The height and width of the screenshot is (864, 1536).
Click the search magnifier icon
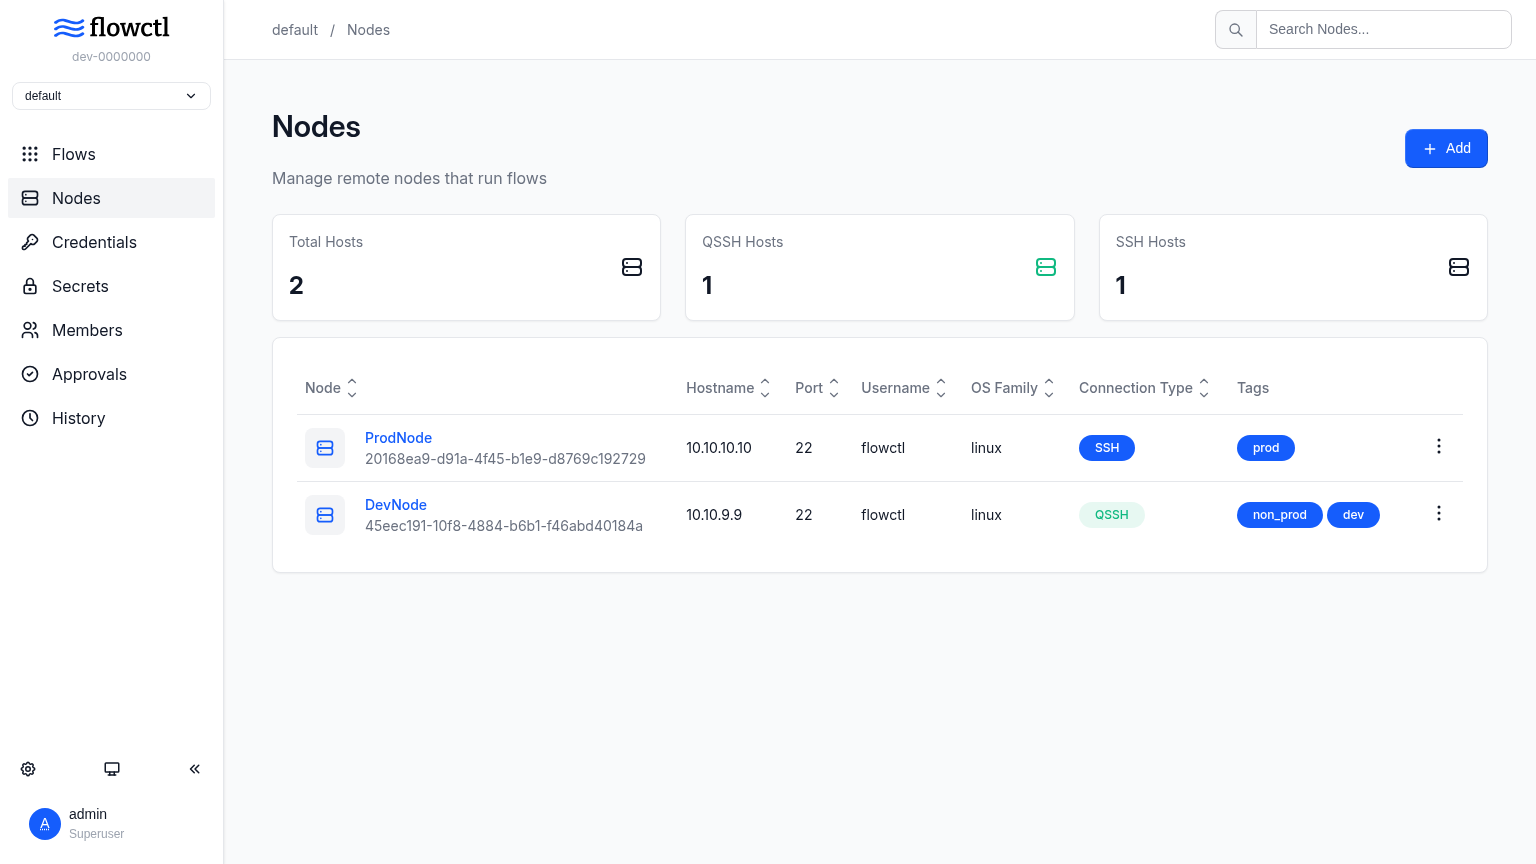[x=1236, y=30]
